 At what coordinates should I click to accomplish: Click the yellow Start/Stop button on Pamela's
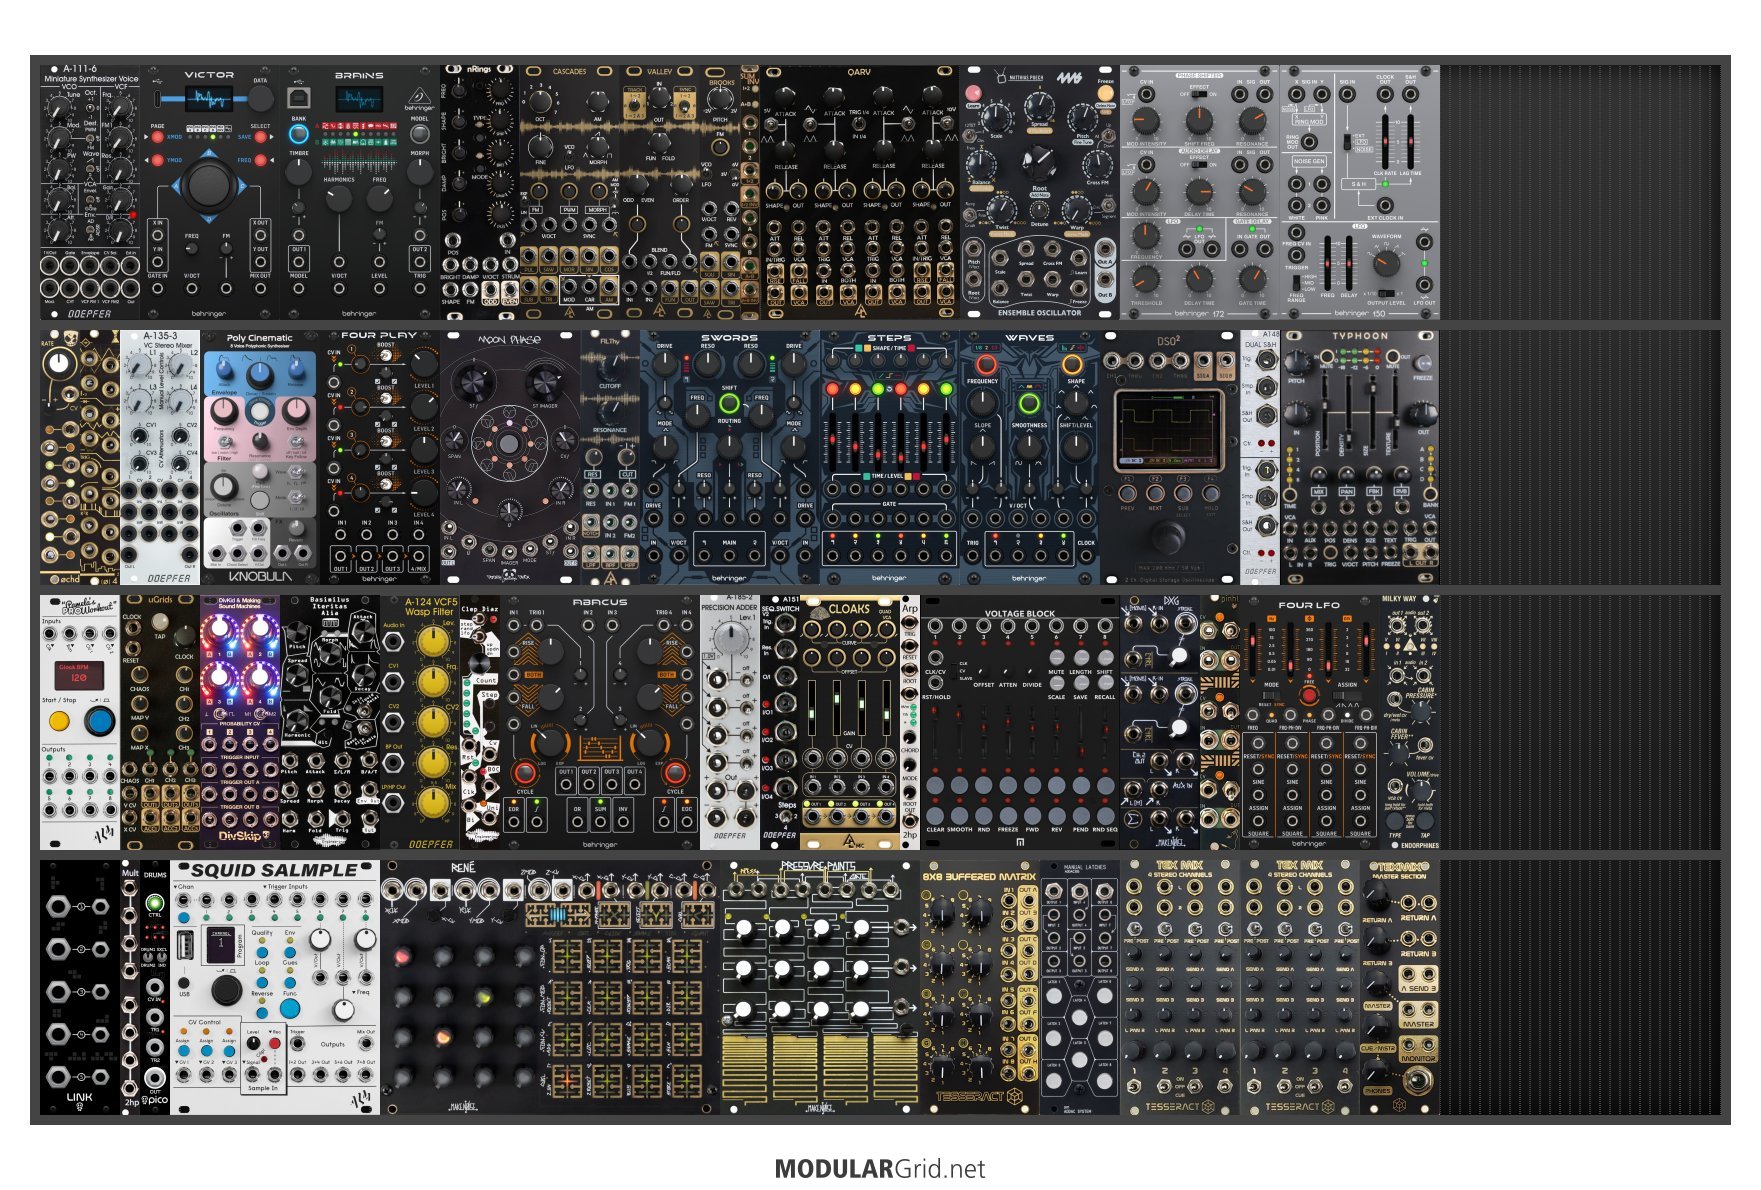(x=60, y=721)
